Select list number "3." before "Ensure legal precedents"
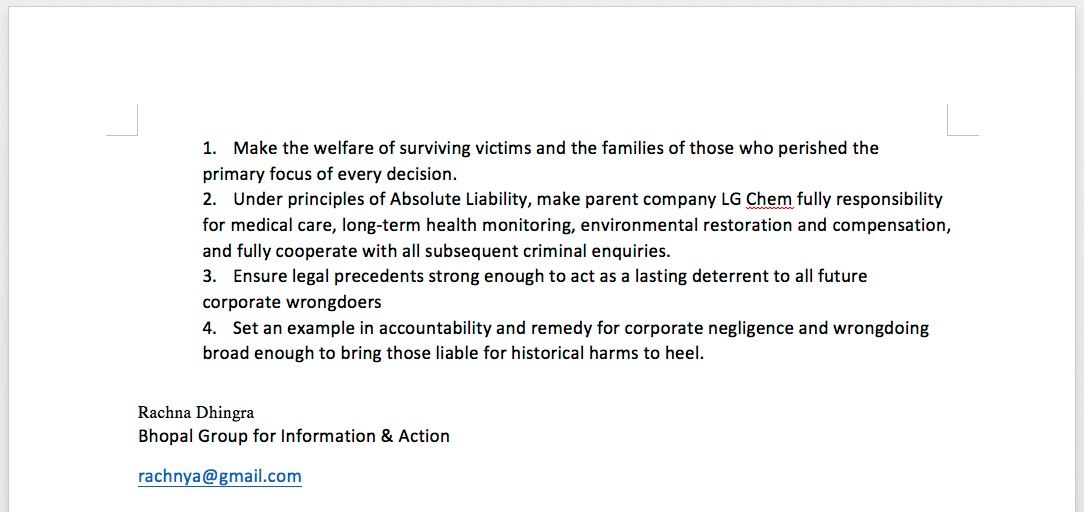Viewport: 1084px width, 512px height. [x=210, y=276]
